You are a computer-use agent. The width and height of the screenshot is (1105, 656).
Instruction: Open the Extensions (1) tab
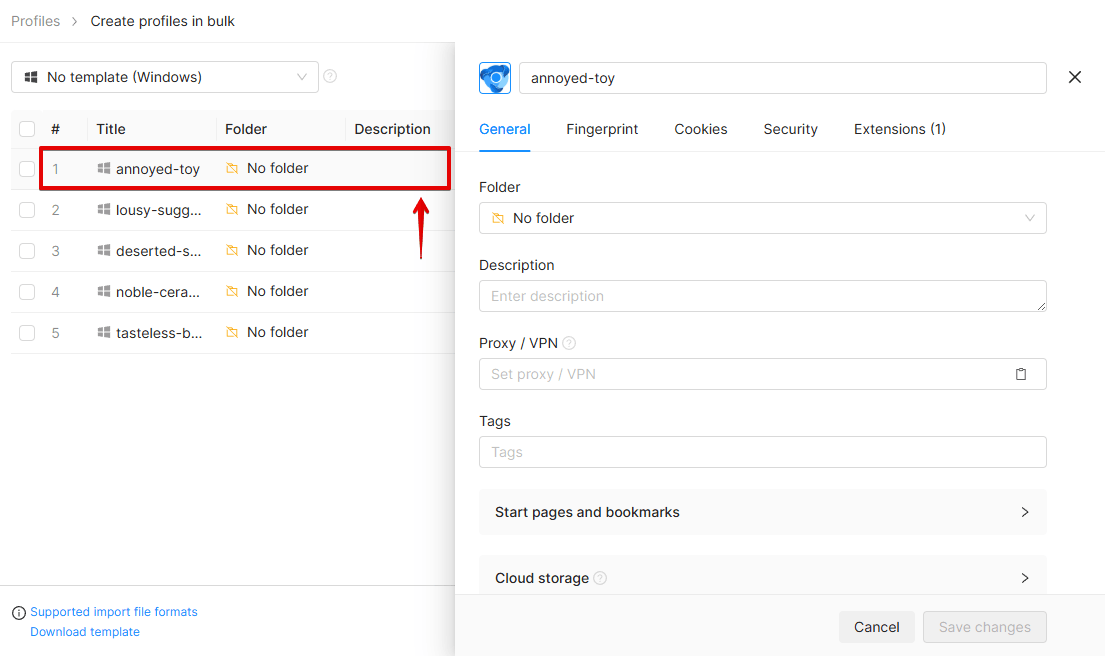[x=899, y=129]
